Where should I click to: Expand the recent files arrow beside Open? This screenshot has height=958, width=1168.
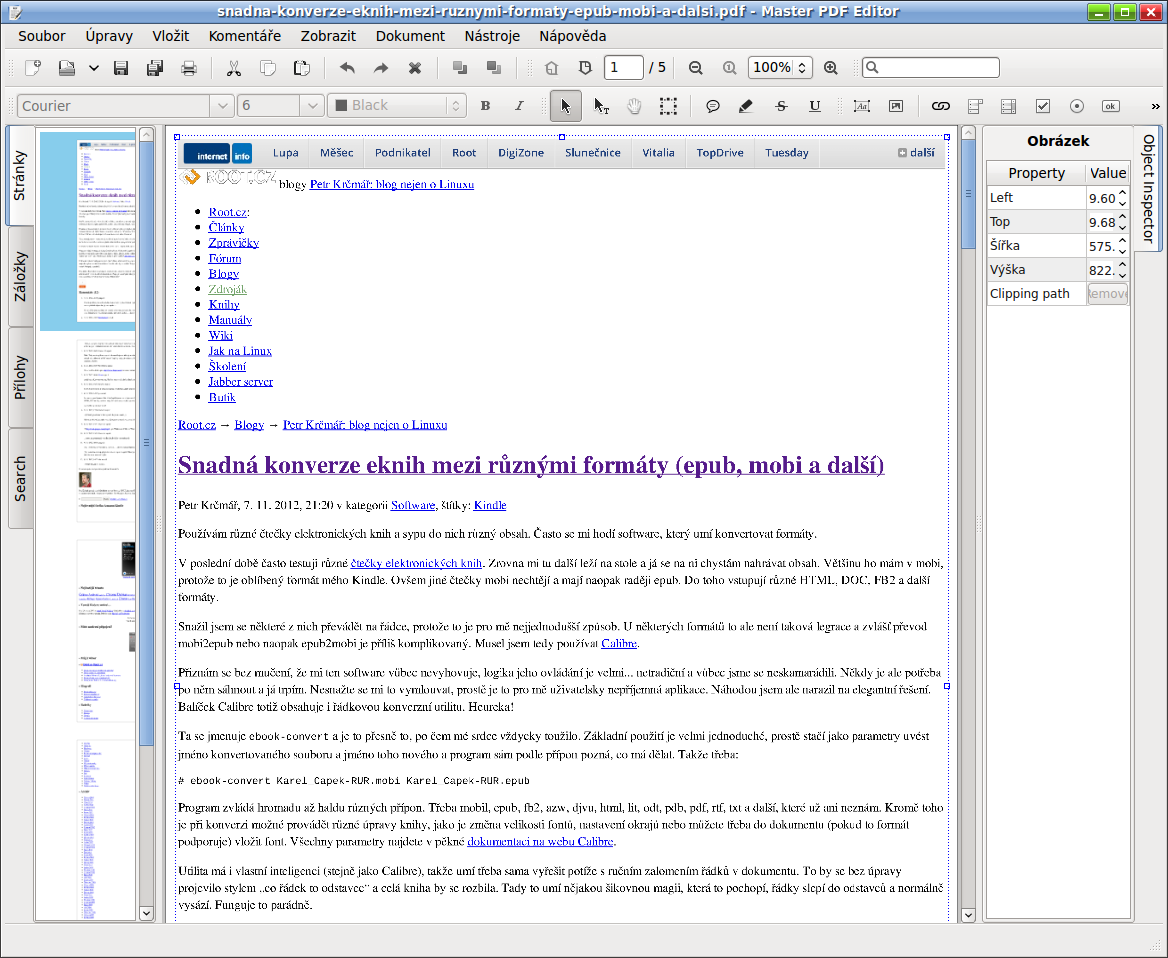[94, 68]
